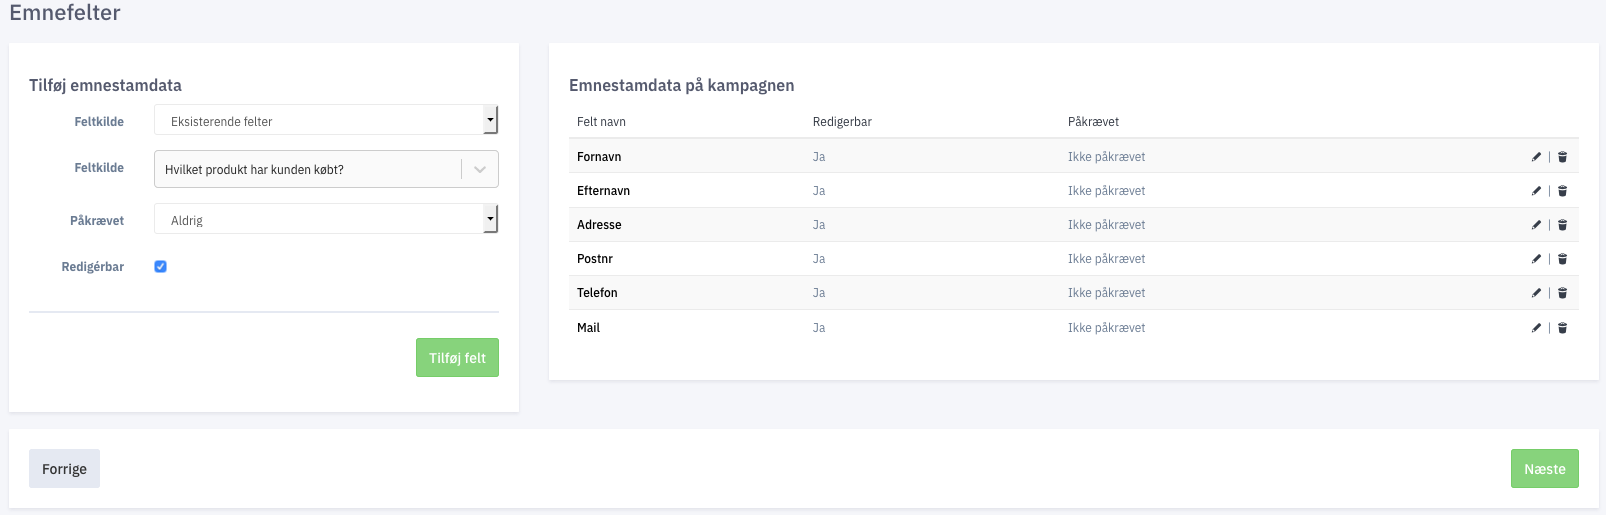Click the pencil icon for Postnr
The image size is (1606, 515).
(1536, 259)
